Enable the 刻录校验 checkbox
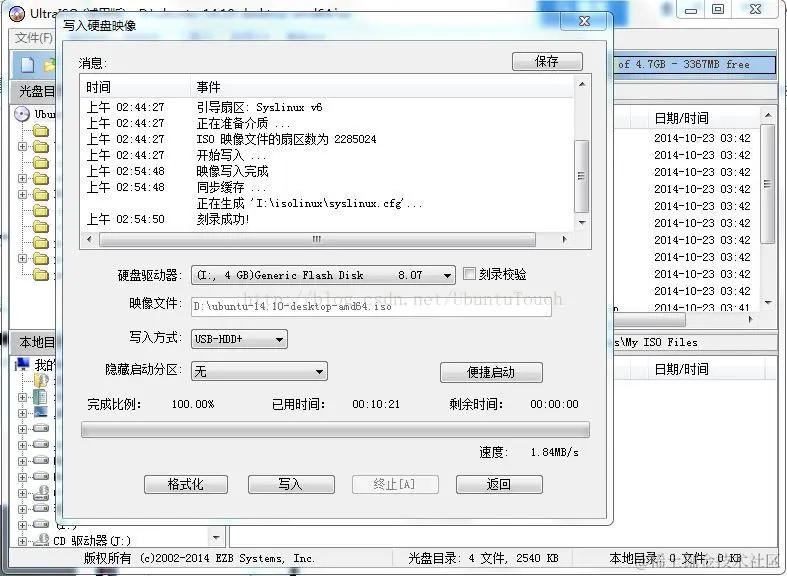Screen dimensions: 787x576 (x=469, y=273)
